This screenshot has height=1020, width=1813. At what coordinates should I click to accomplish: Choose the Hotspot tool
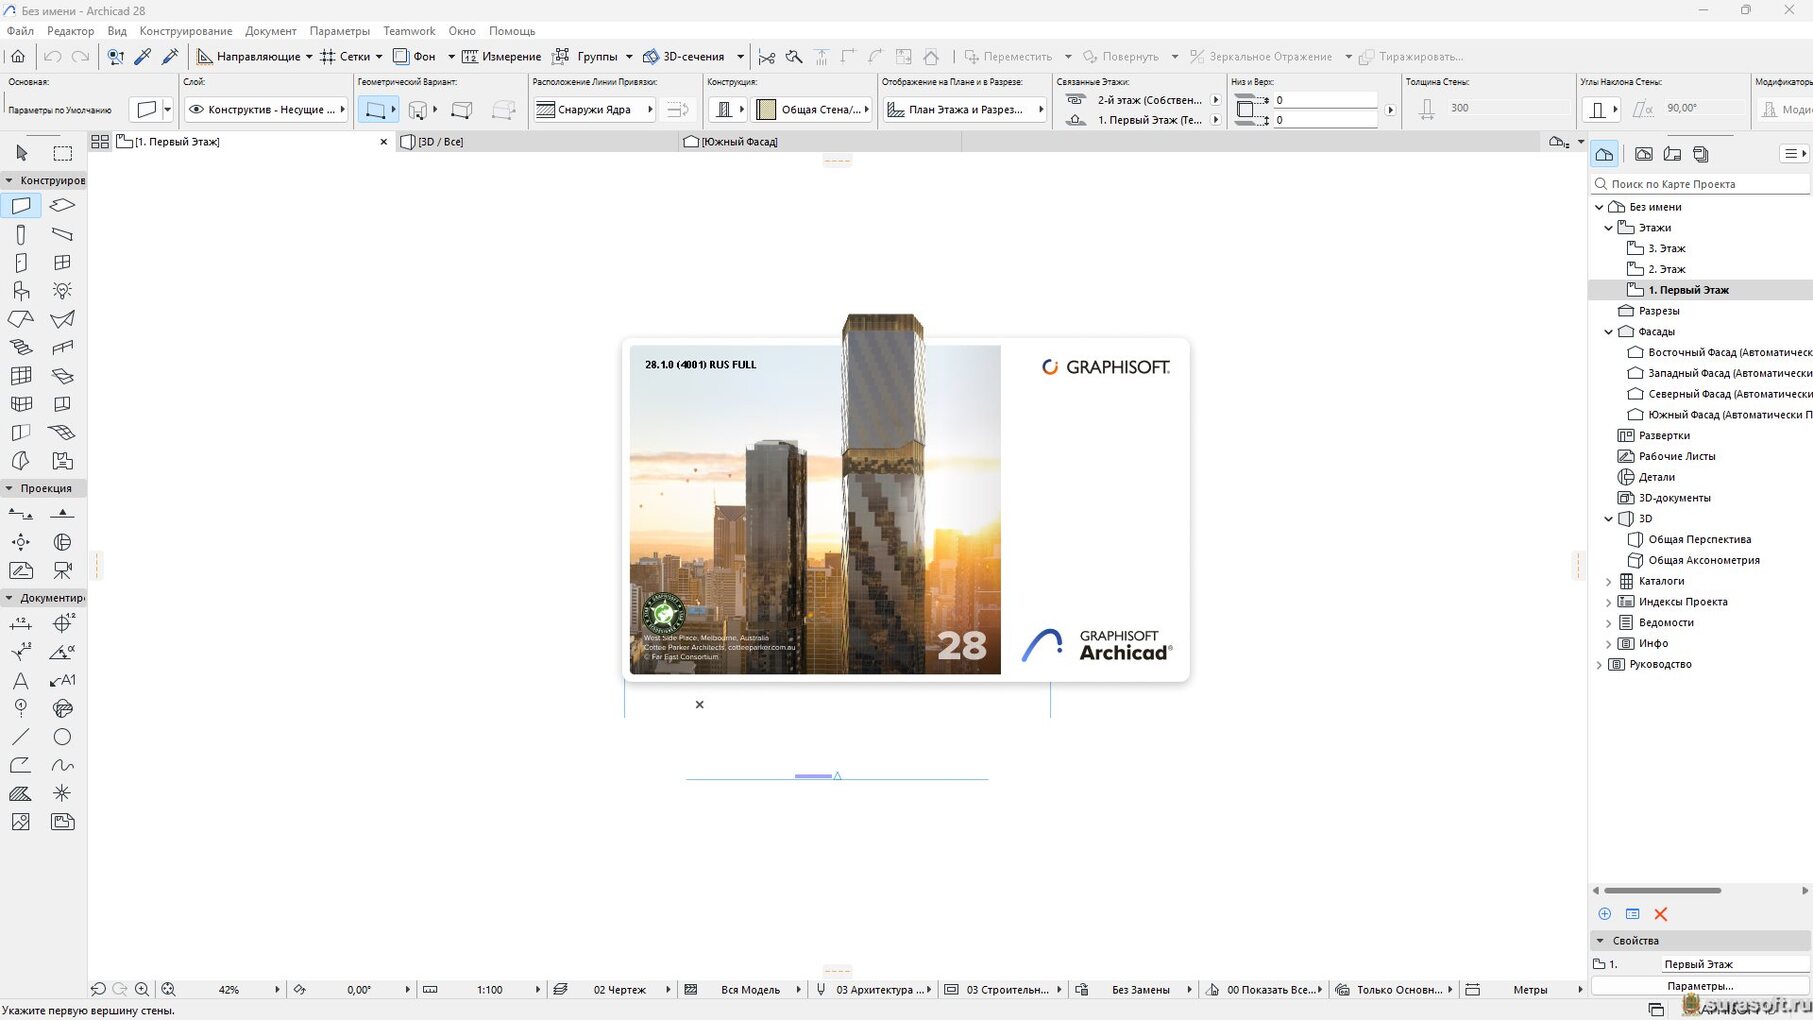coord(62,794)
